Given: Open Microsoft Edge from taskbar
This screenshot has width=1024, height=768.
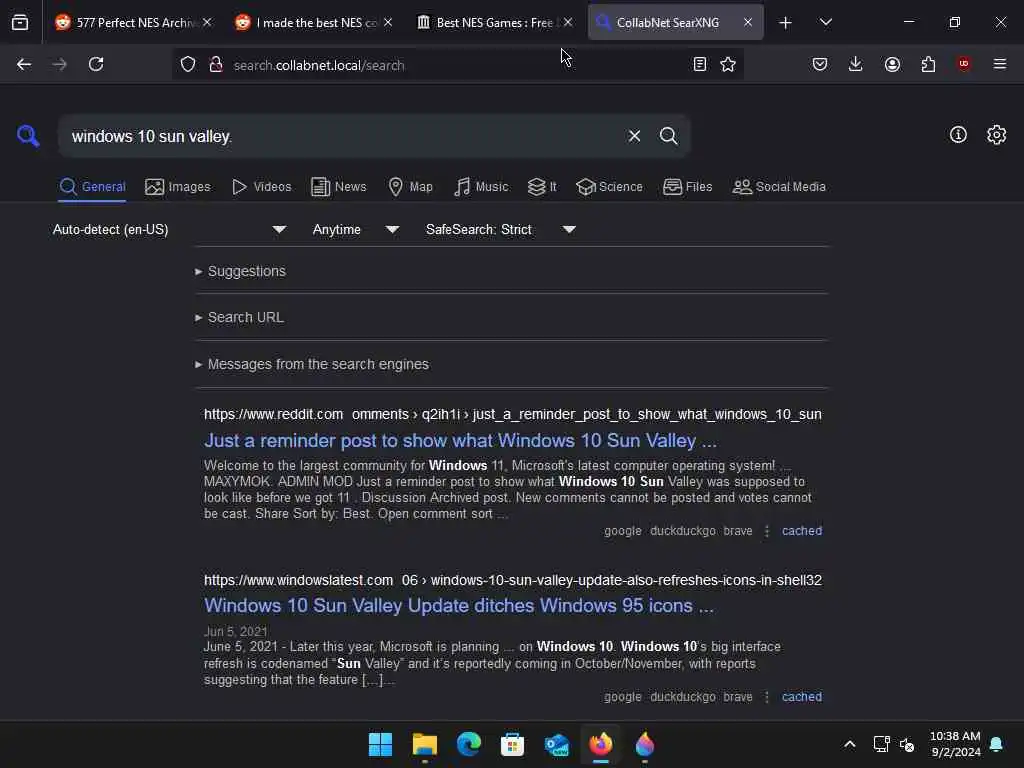Looking at the screenshot, I should click(x=468, y=744).
